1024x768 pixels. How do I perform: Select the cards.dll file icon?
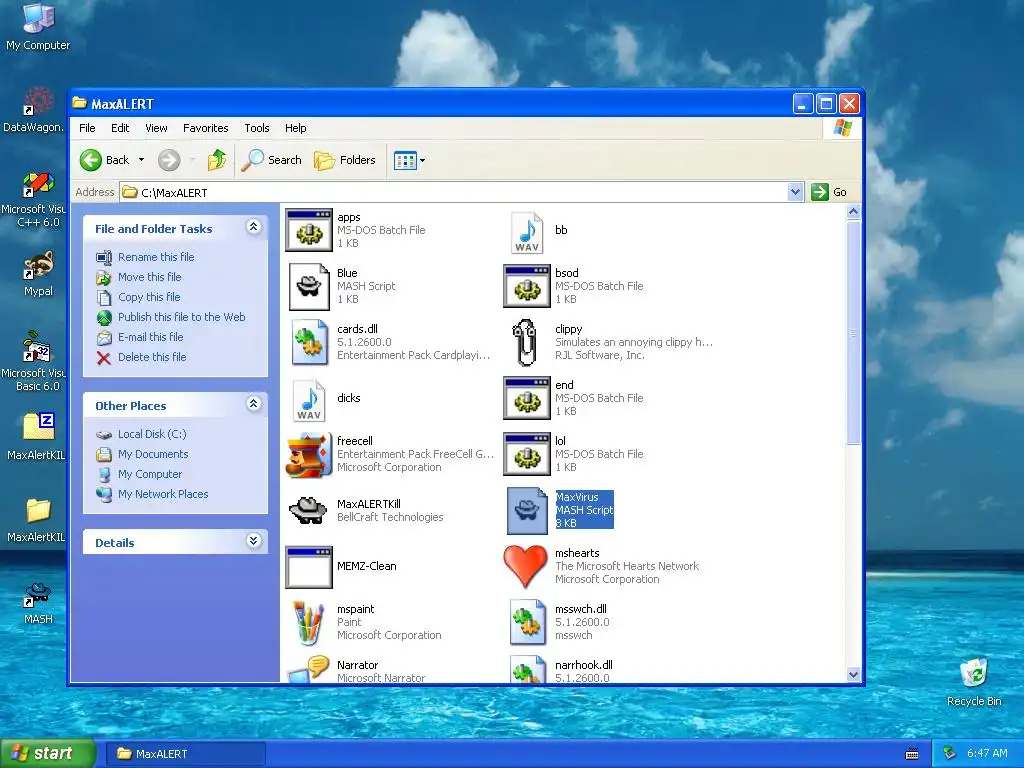[x=309, y=342]
